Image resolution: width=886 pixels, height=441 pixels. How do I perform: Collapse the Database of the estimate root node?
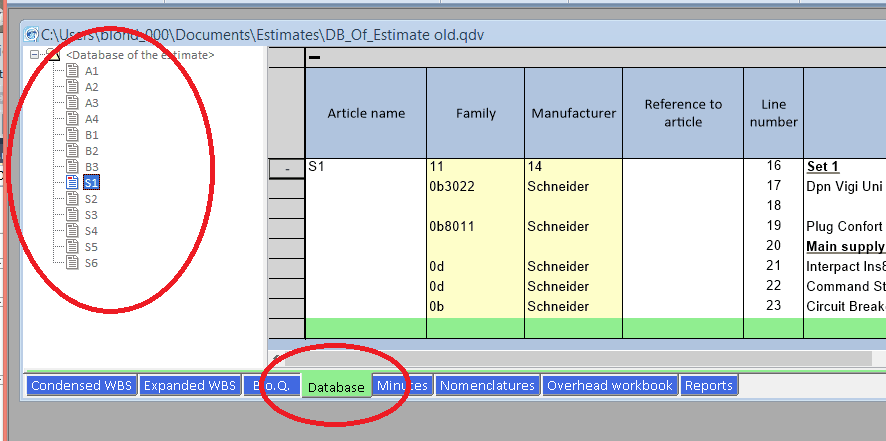pyautogui.click(x=35, y=55)
